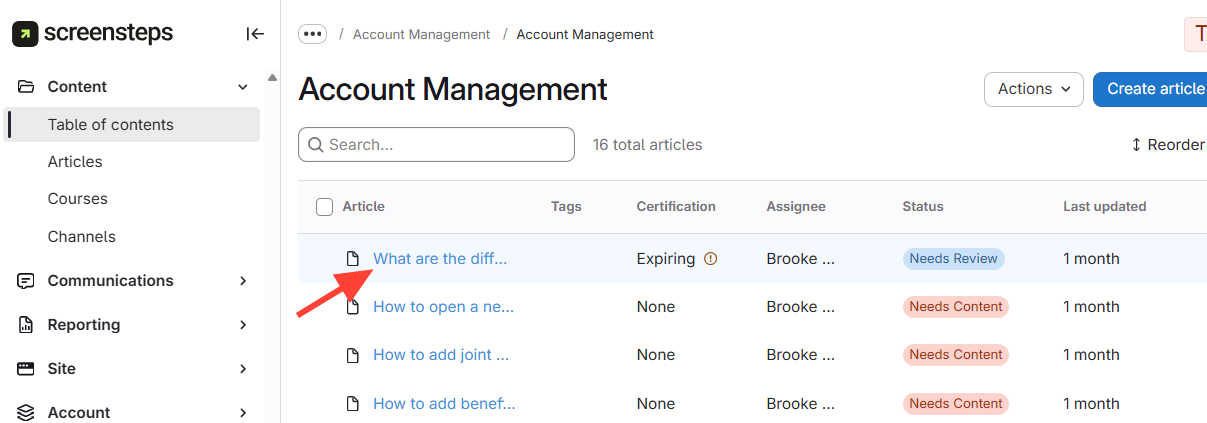
Task: Open the 'How to open a ne...' article
Action: (443, 307)
